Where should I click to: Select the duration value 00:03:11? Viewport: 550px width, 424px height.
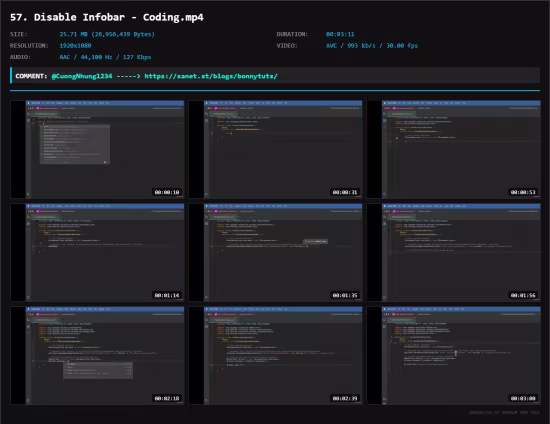(340, 34)
